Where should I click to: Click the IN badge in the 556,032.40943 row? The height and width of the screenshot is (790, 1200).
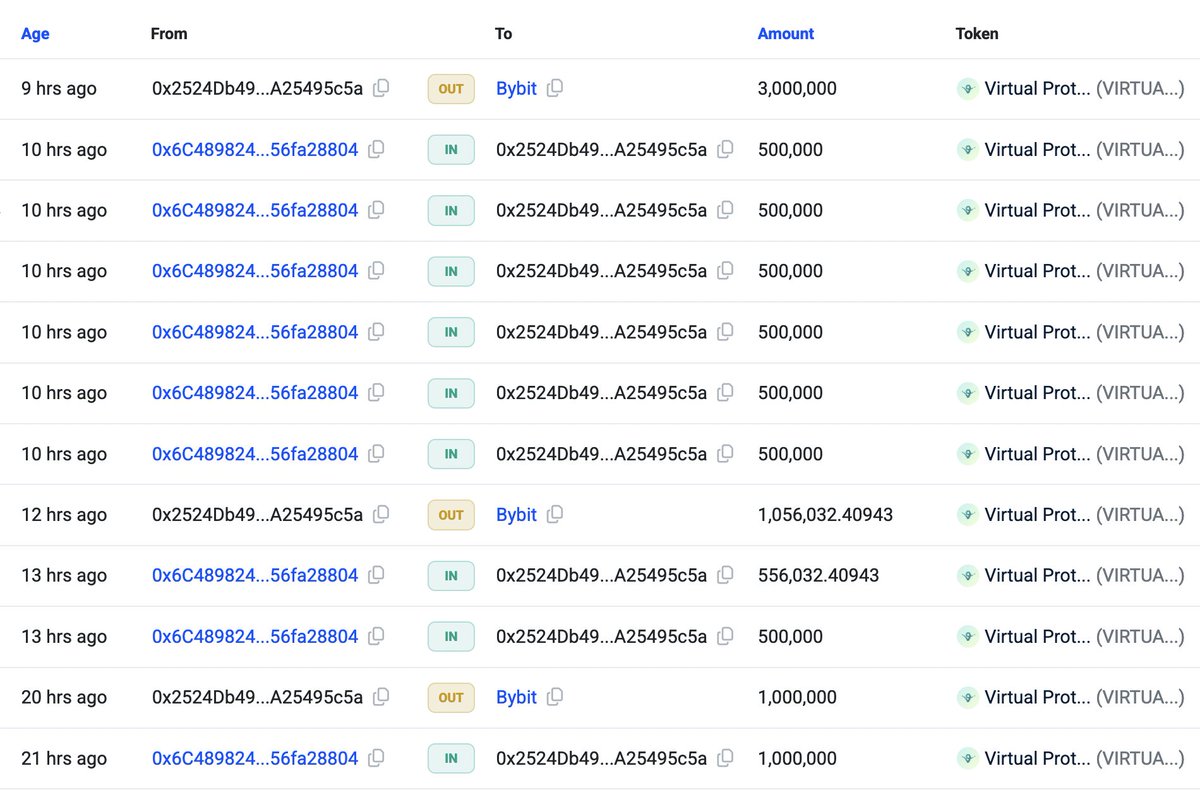pos(451,576)
